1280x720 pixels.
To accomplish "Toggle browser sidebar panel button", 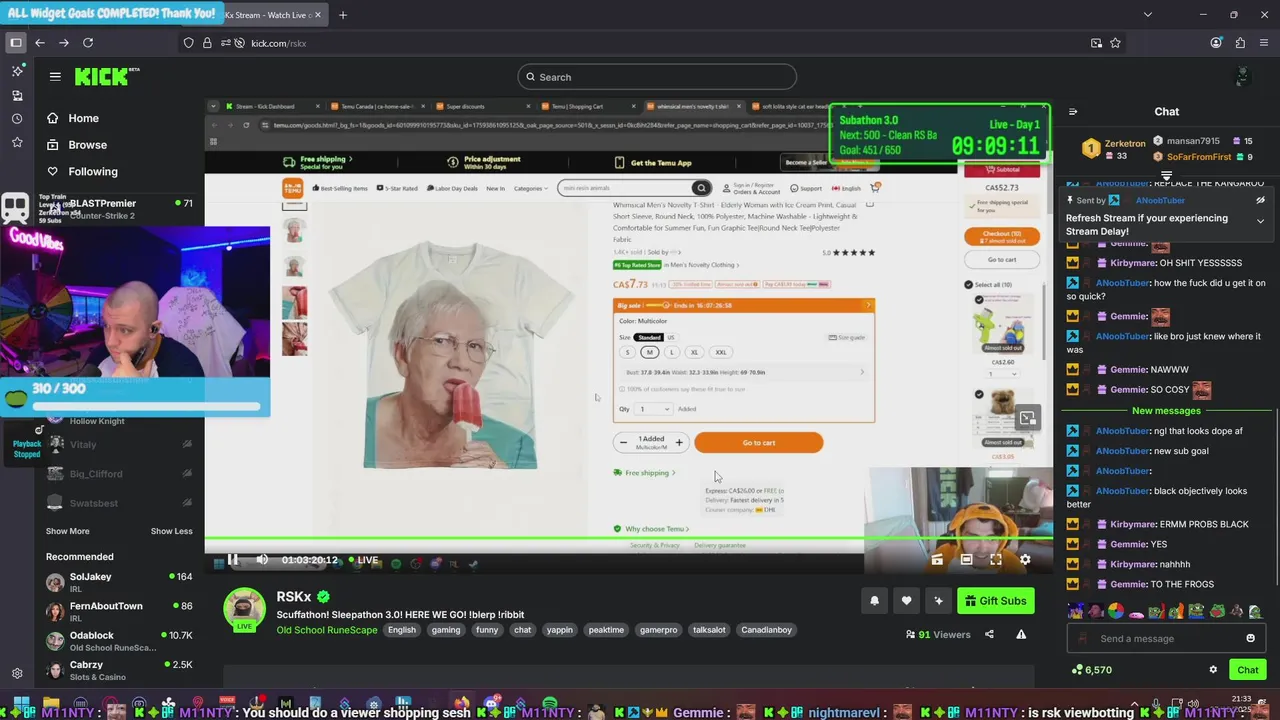I will pyautogui.click(x=16, y=43).
